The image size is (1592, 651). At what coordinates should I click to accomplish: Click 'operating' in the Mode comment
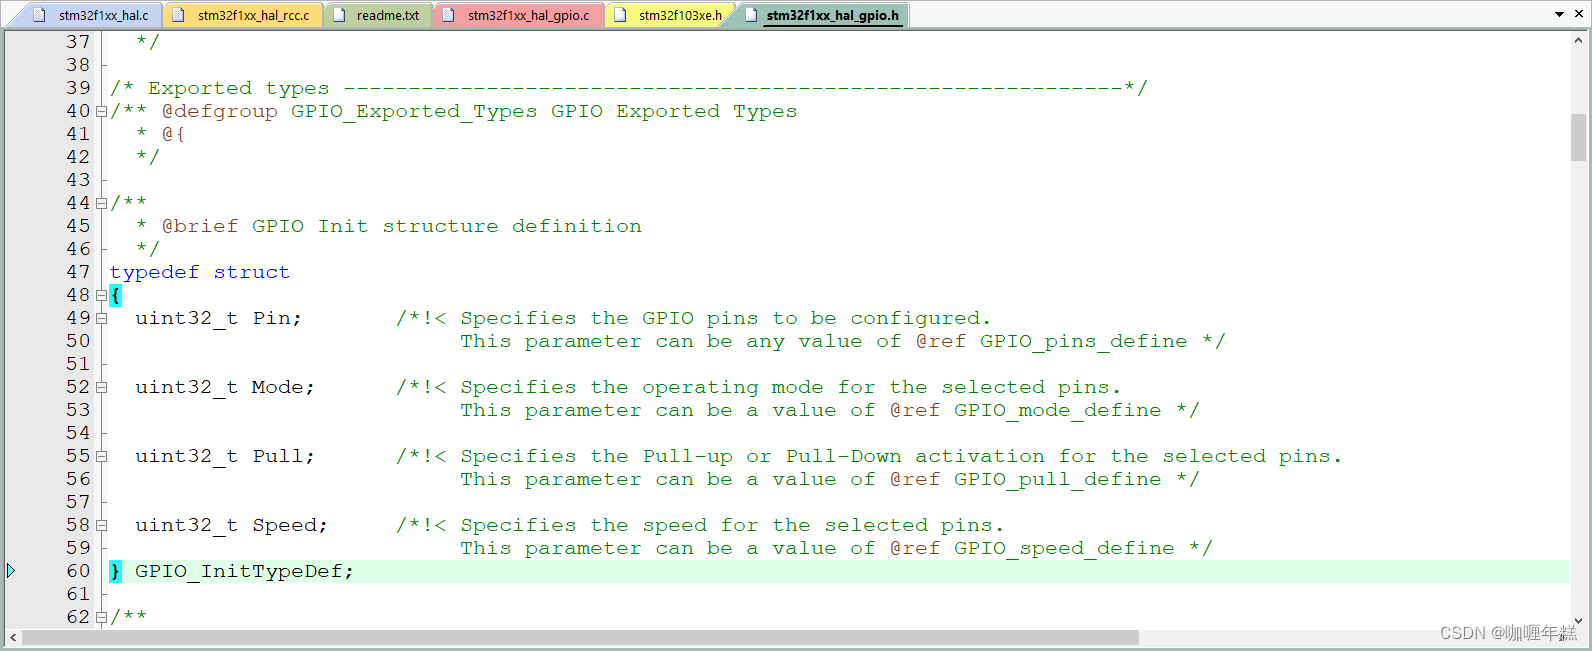[x=700, y=387]
